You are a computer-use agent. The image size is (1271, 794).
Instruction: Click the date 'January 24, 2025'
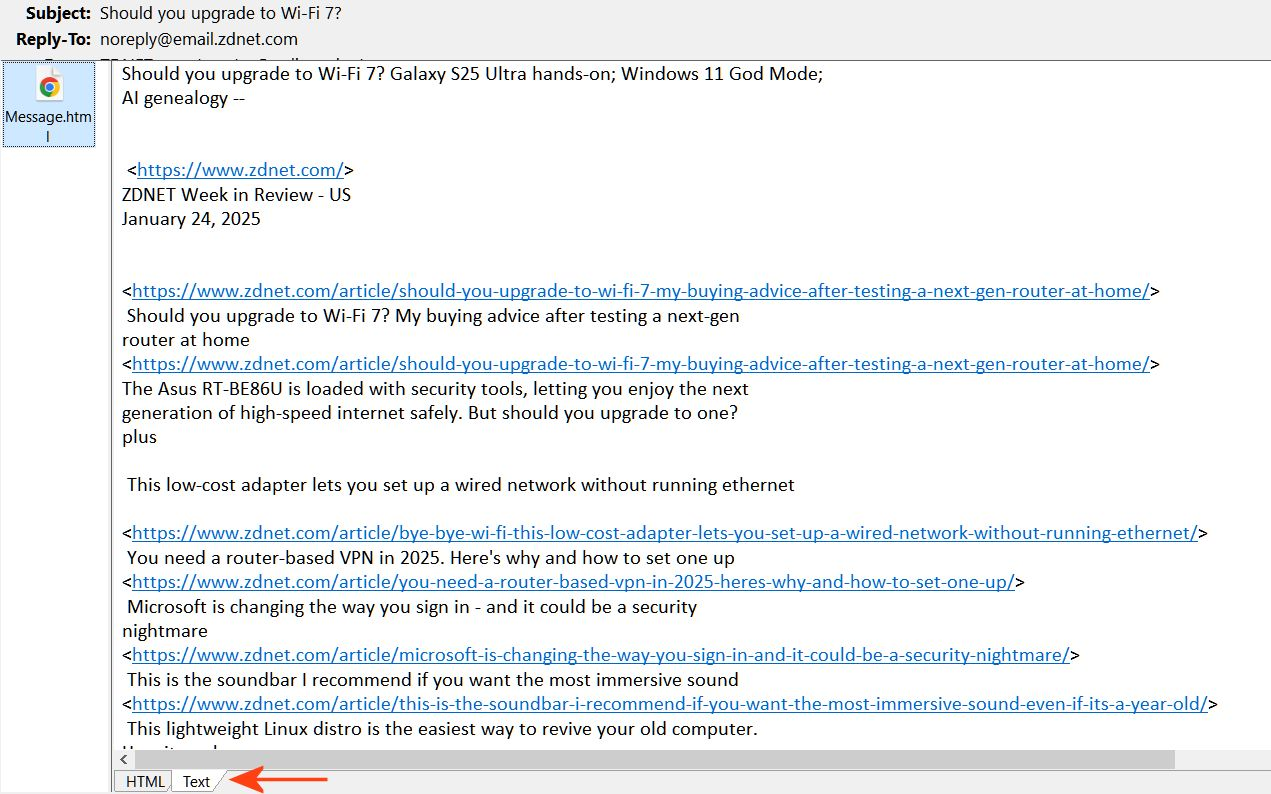point(191,219)
